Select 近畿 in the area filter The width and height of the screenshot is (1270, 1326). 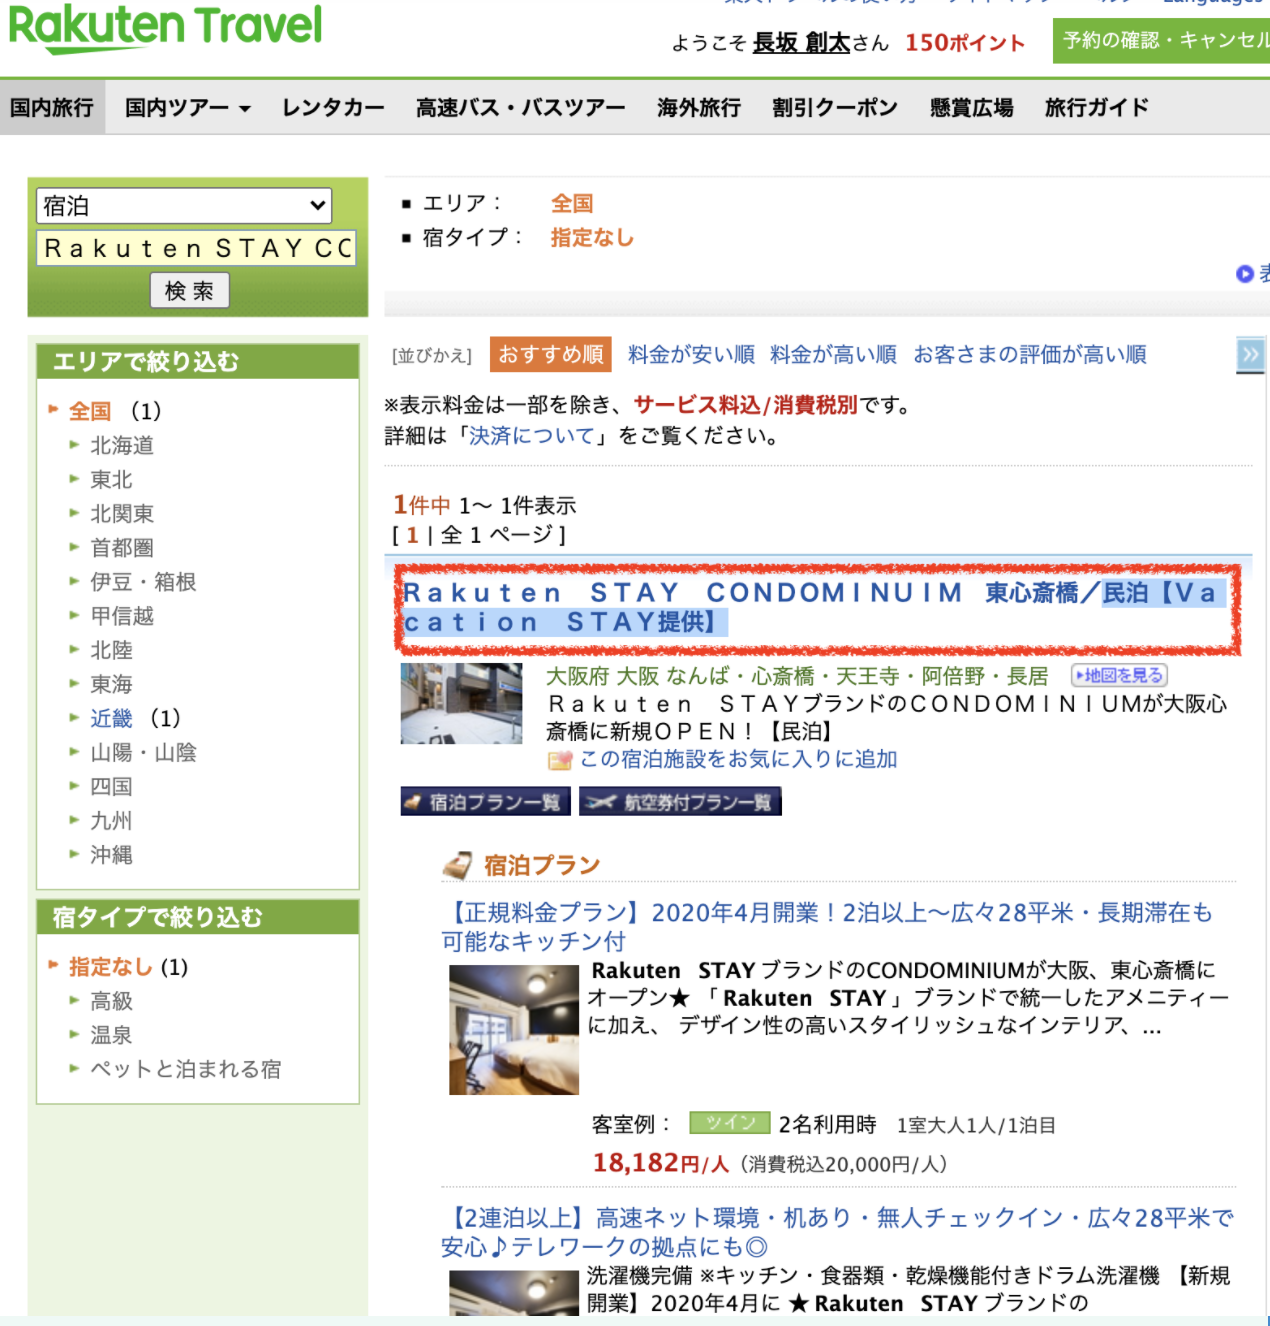[x=111, y=719]
